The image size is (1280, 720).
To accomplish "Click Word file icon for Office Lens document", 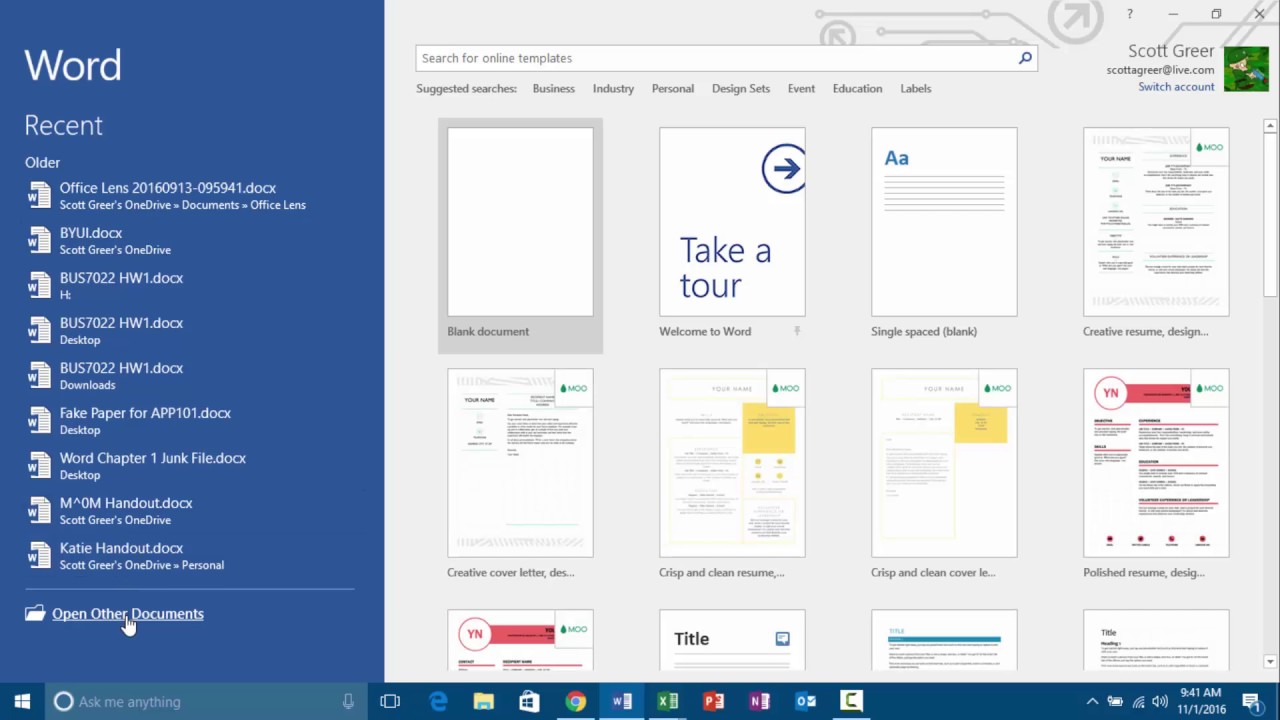I will [x=39, y=195].
